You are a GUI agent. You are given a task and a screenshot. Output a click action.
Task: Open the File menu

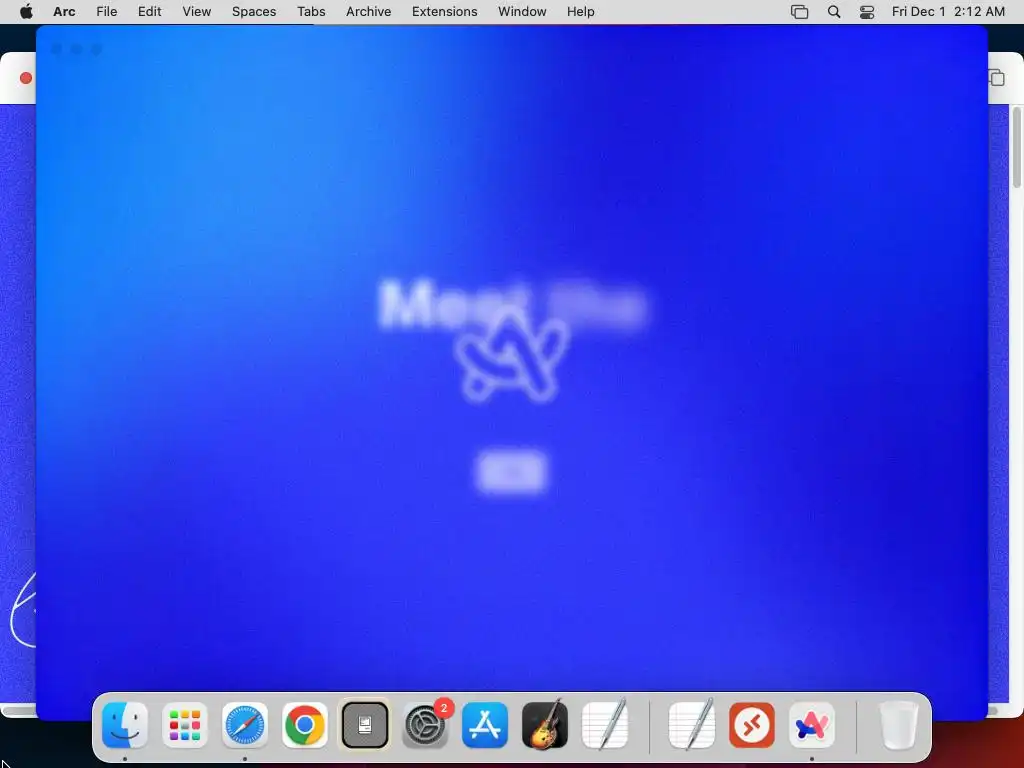coord(106,11)
